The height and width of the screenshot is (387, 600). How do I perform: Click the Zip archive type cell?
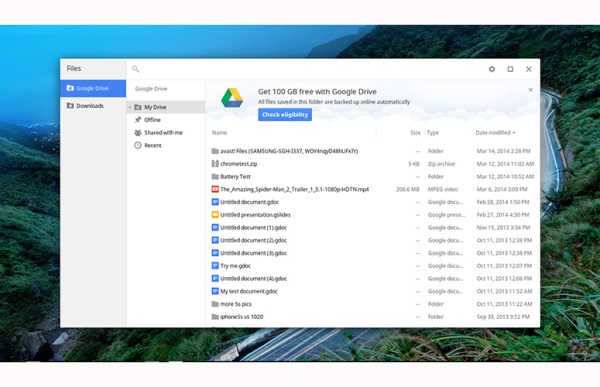pos(441,164)
